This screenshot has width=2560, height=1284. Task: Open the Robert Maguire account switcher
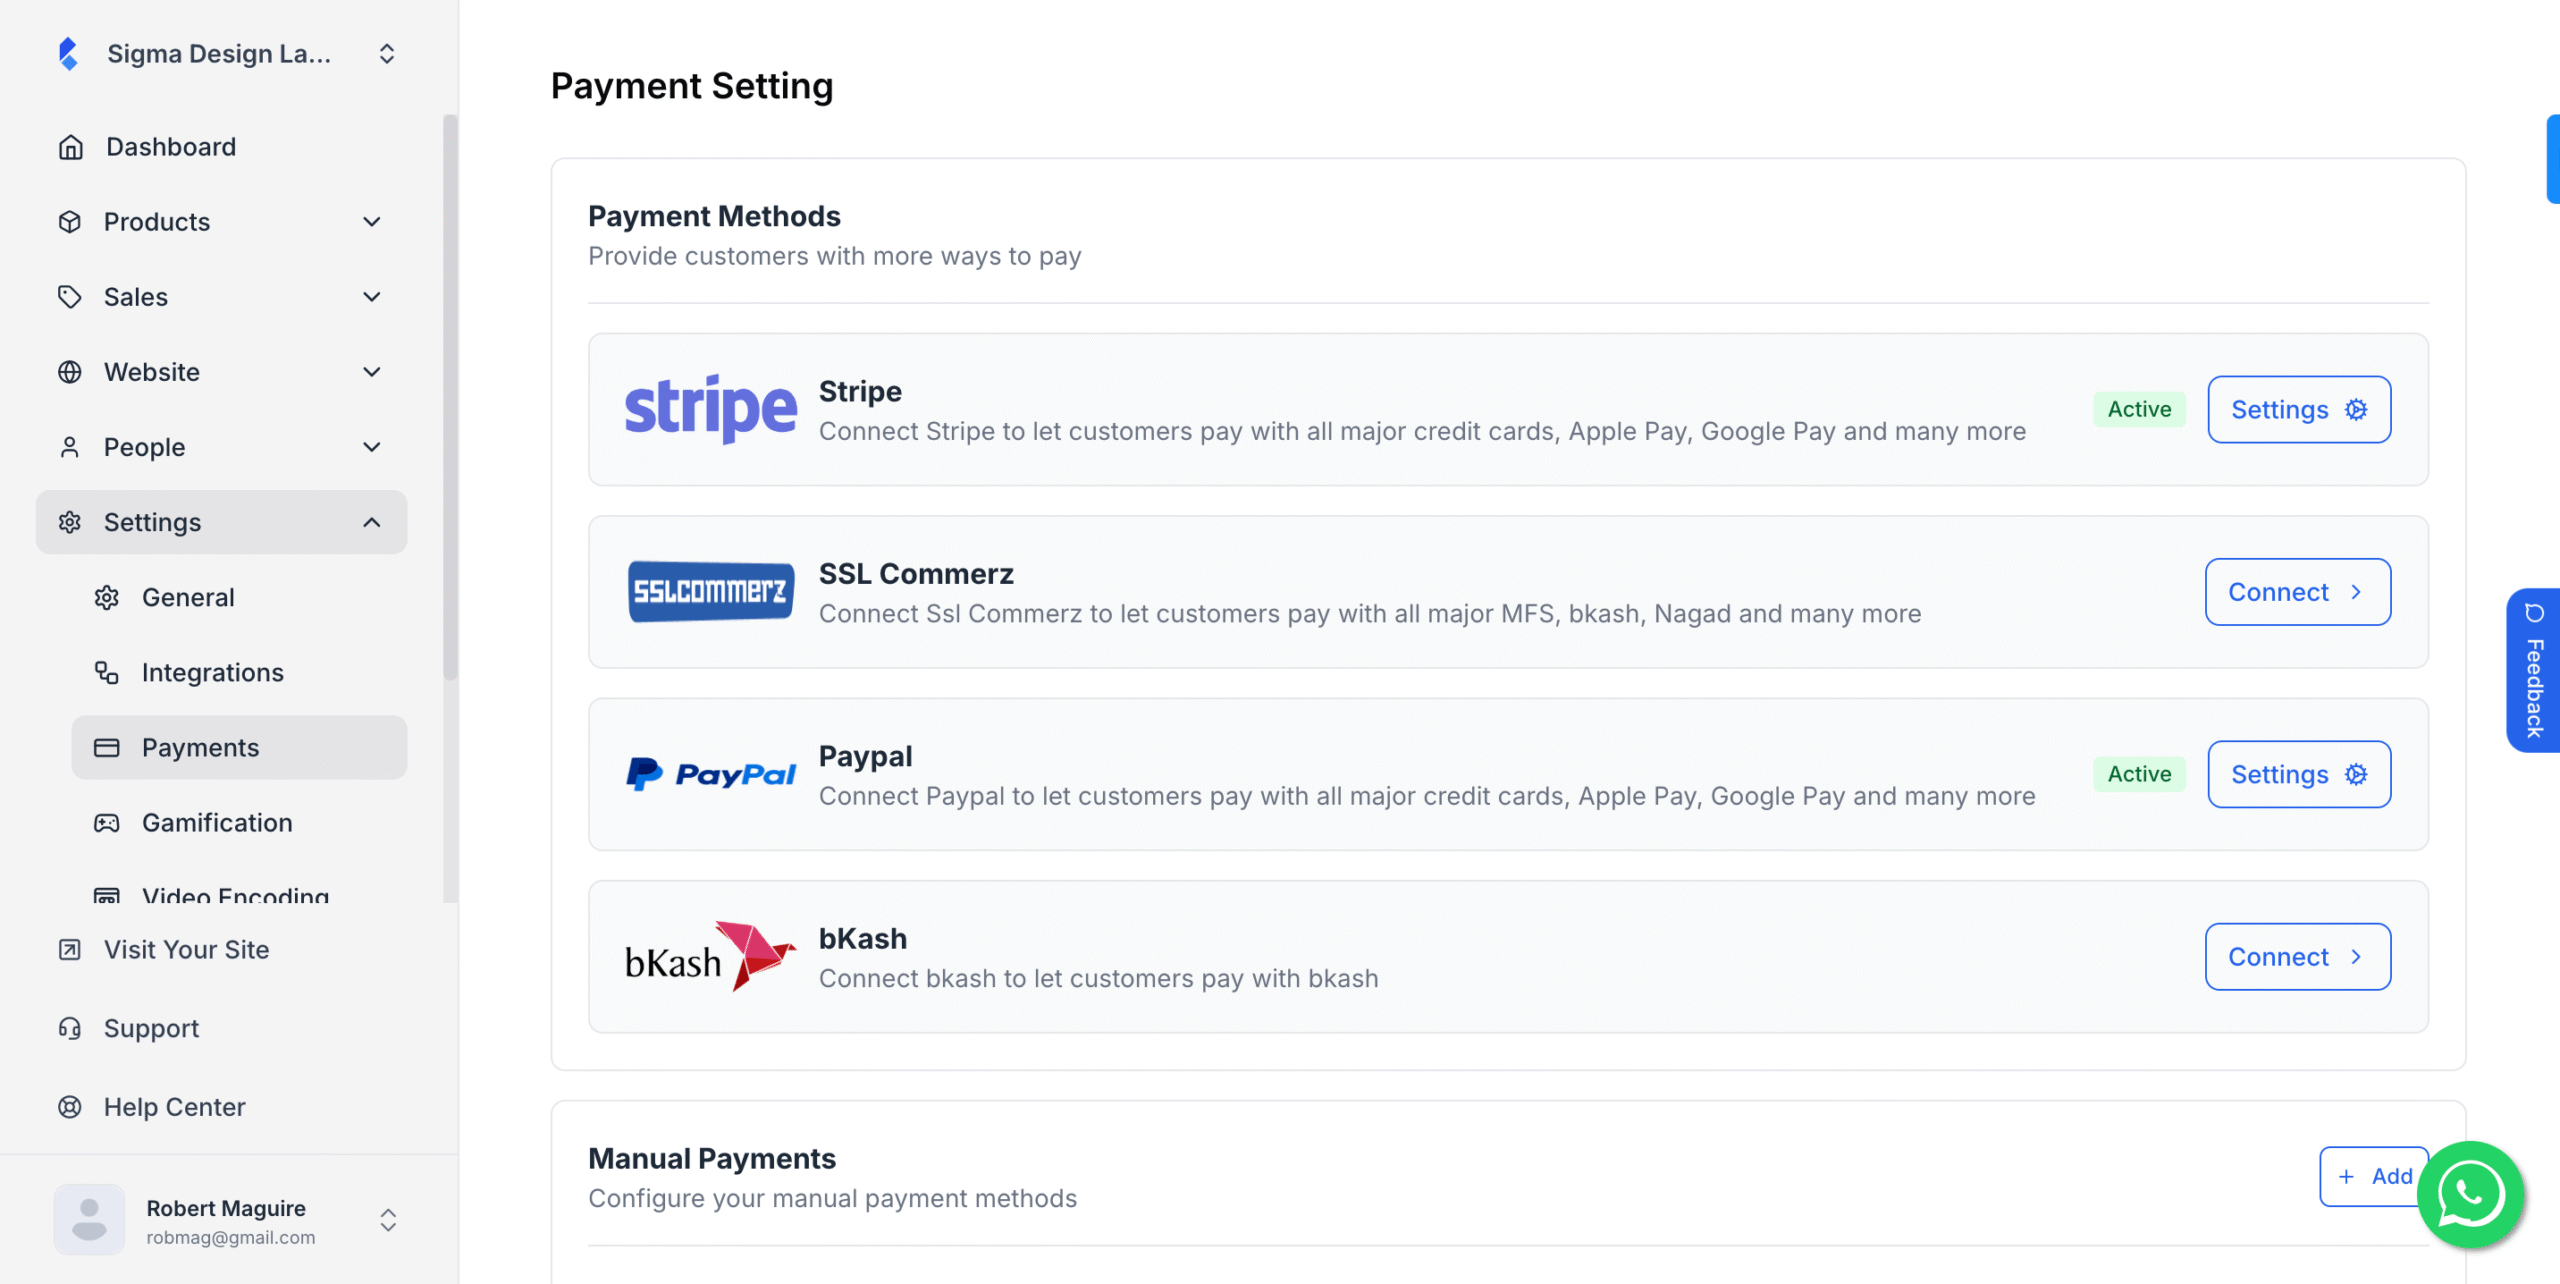click(x=387, y=1219)
